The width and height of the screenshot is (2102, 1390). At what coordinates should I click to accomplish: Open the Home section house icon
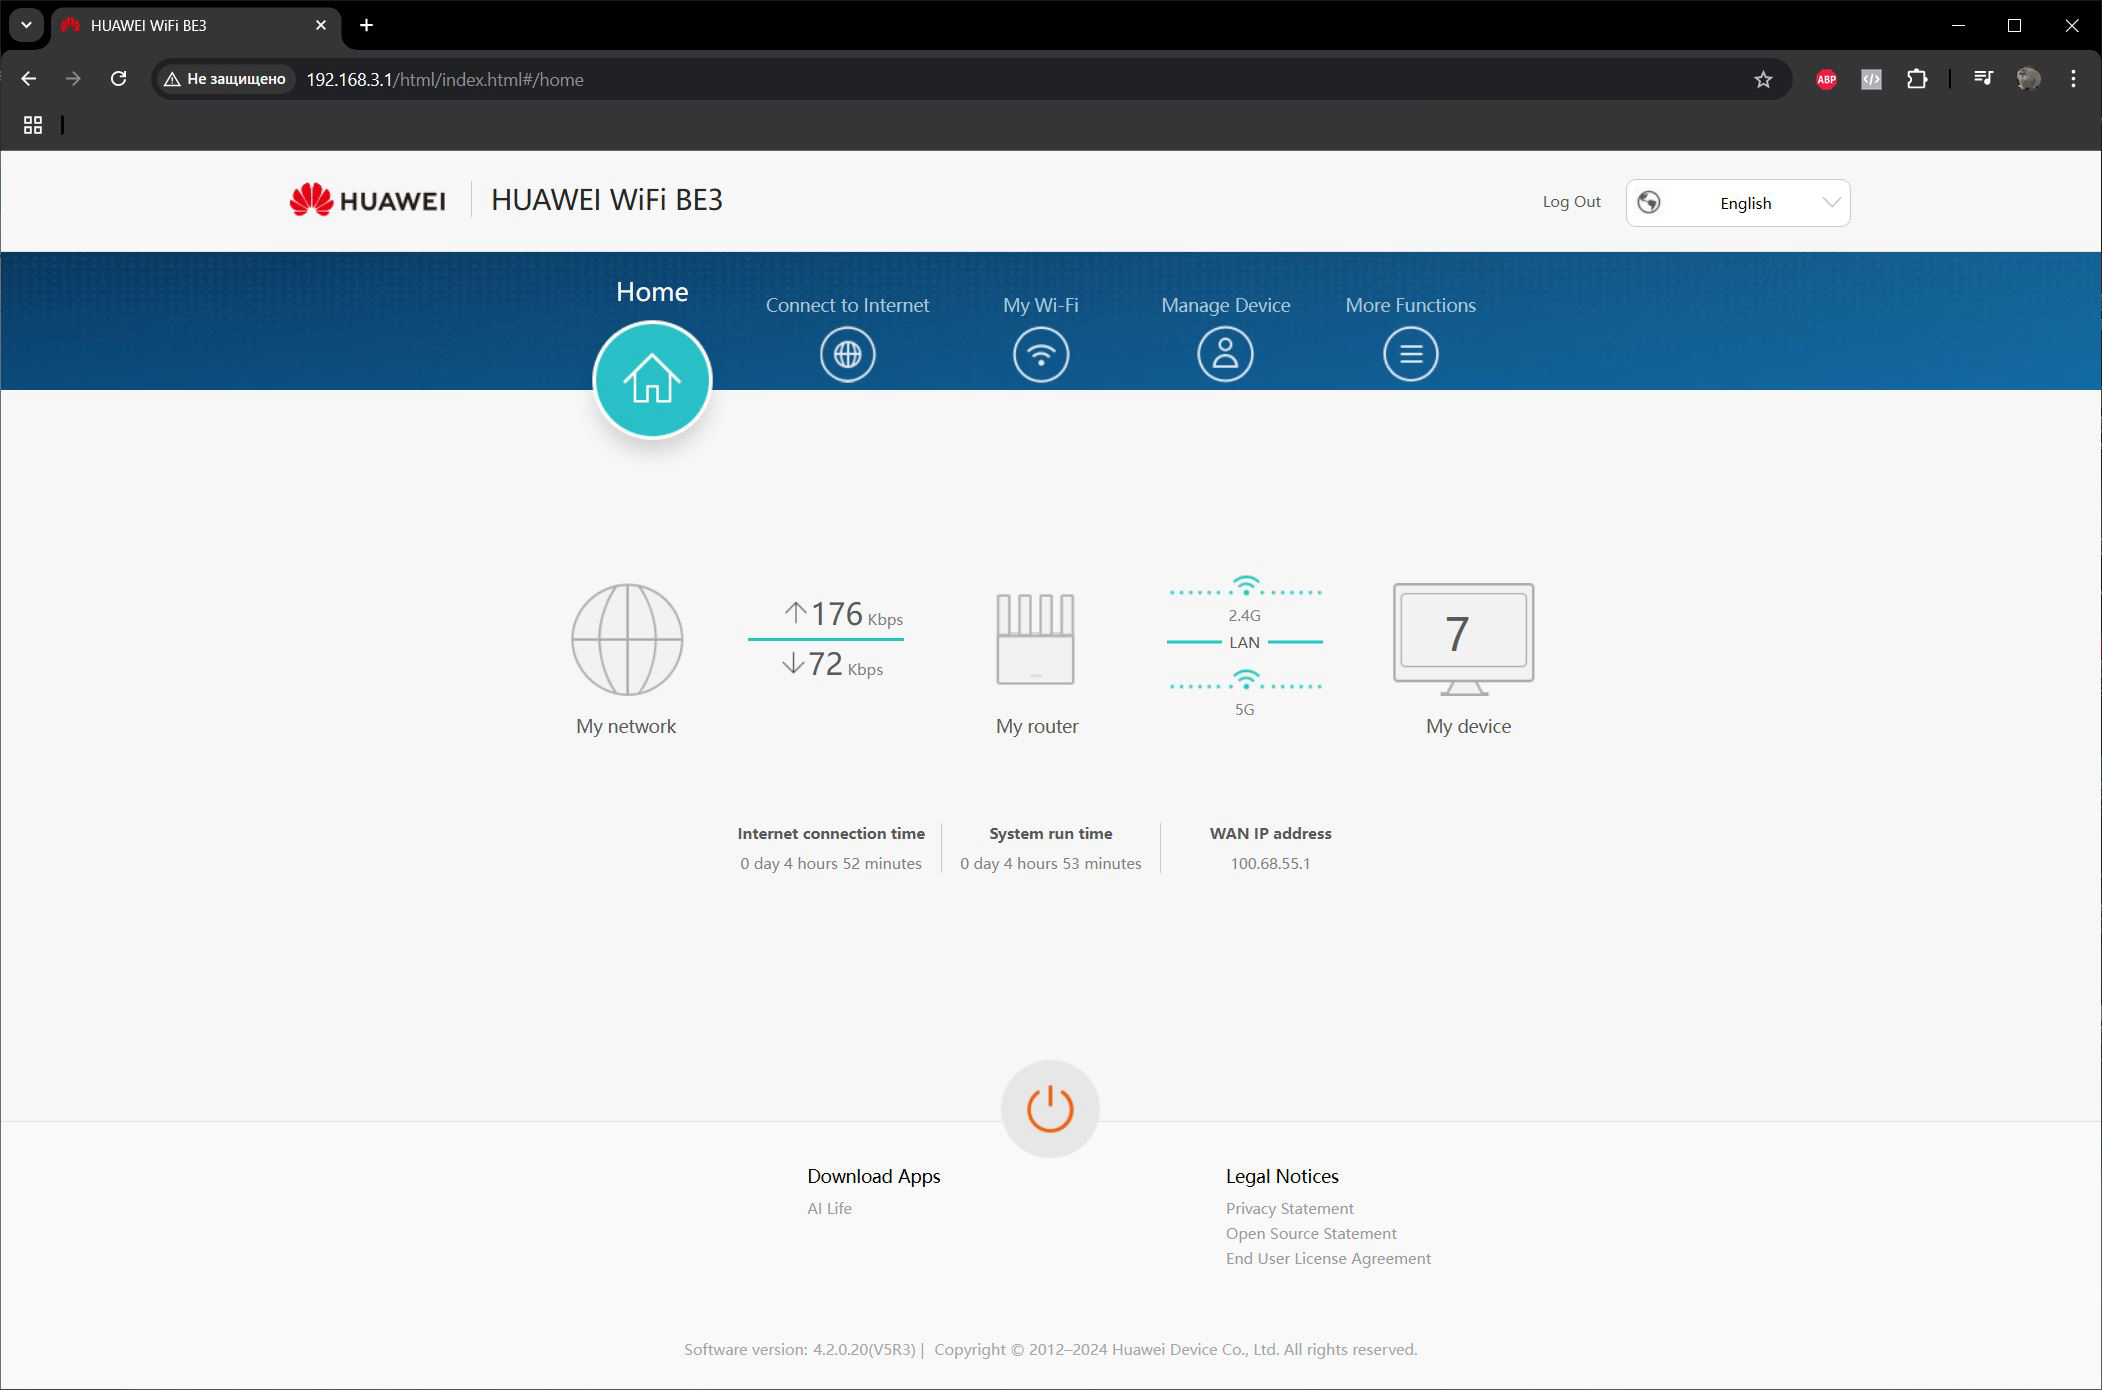652,380
